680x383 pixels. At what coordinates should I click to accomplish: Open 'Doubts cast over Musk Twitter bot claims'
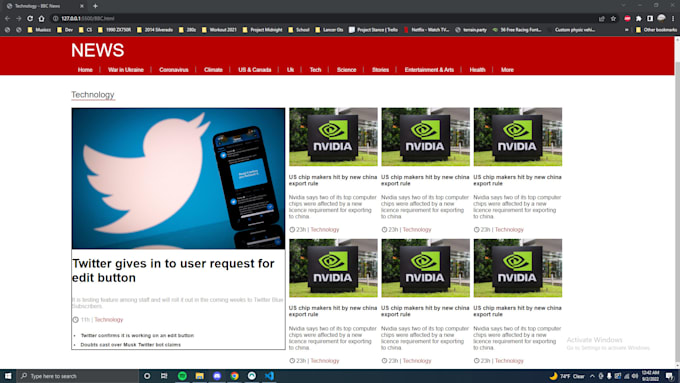click(x=131, y=345)
